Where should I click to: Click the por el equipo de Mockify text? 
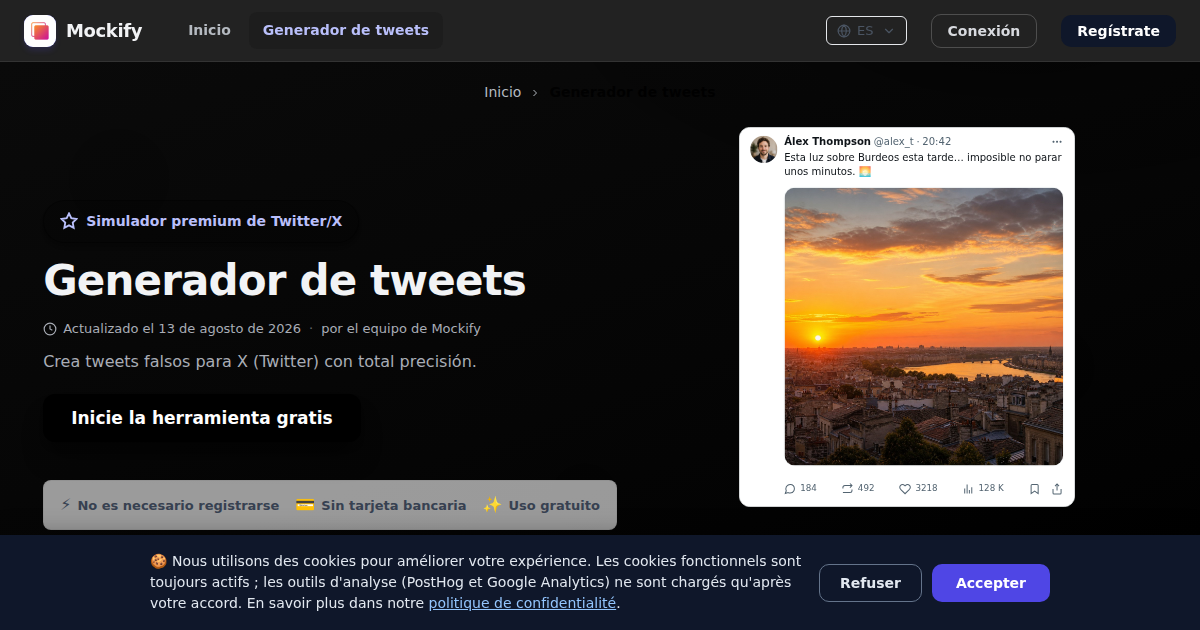[x=401, y=329]
